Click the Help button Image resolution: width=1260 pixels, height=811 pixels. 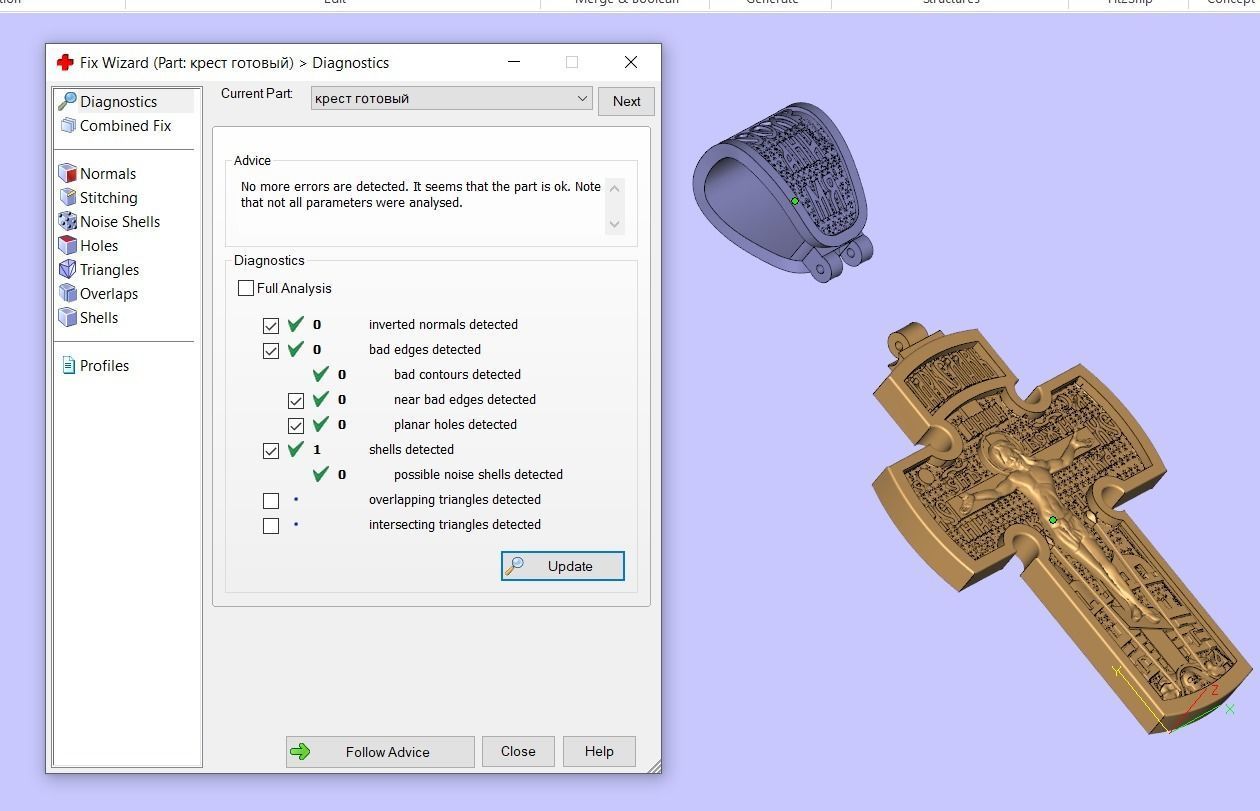pyautogui.click(x=599, y=751)
